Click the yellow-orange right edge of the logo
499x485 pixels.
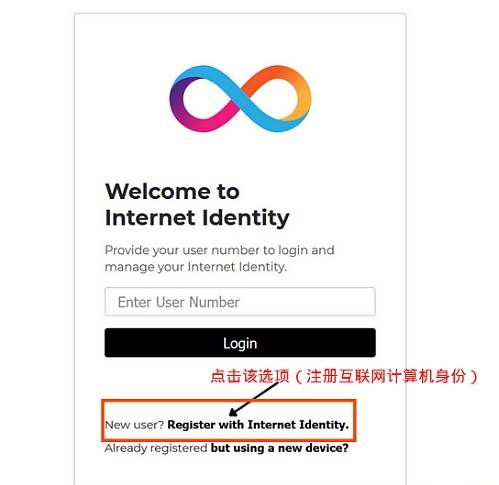305,98
